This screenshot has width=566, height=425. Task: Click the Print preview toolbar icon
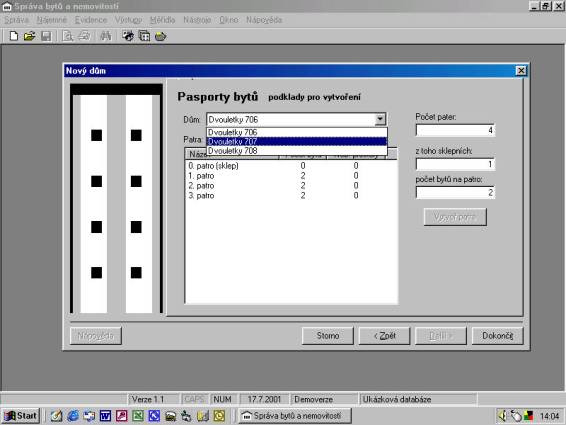68,36
